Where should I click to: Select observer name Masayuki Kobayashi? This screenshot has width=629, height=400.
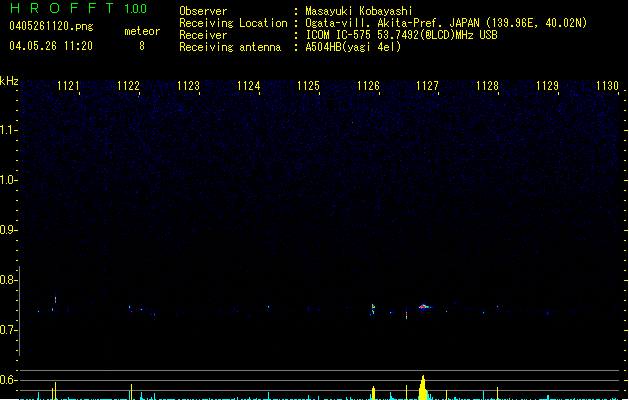point(359,11)
